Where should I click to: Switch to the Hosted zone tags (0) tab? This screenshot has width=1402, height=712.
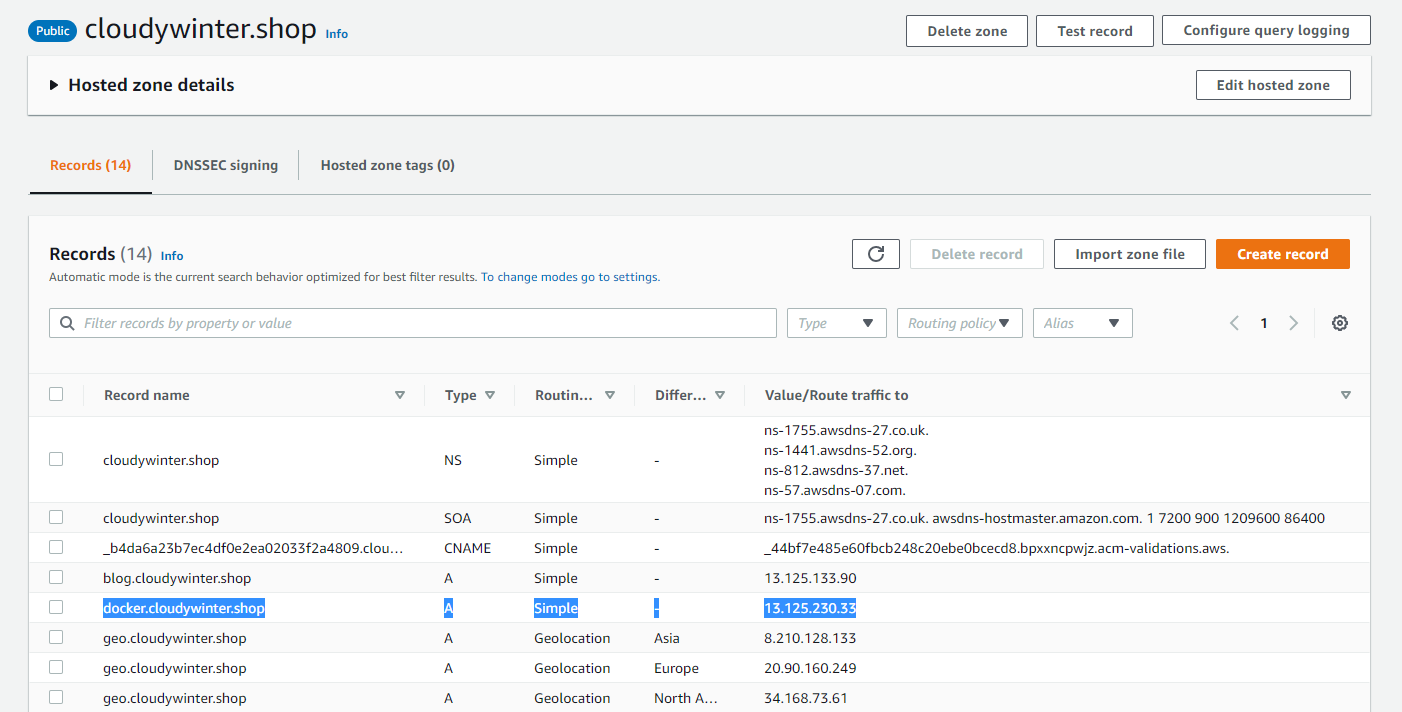[x=388, y=165]
